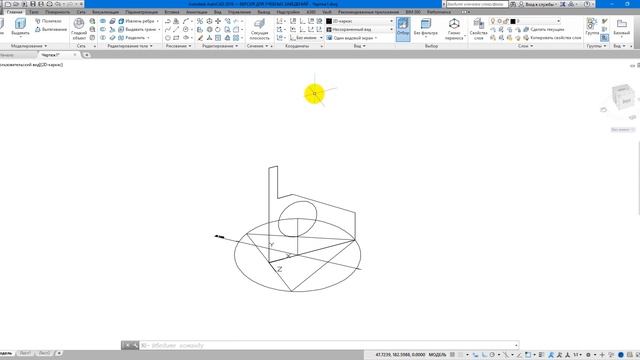Click the МОДЕЛЬ space button in status bar
640x360 pixels.
[x=437, y=355]
